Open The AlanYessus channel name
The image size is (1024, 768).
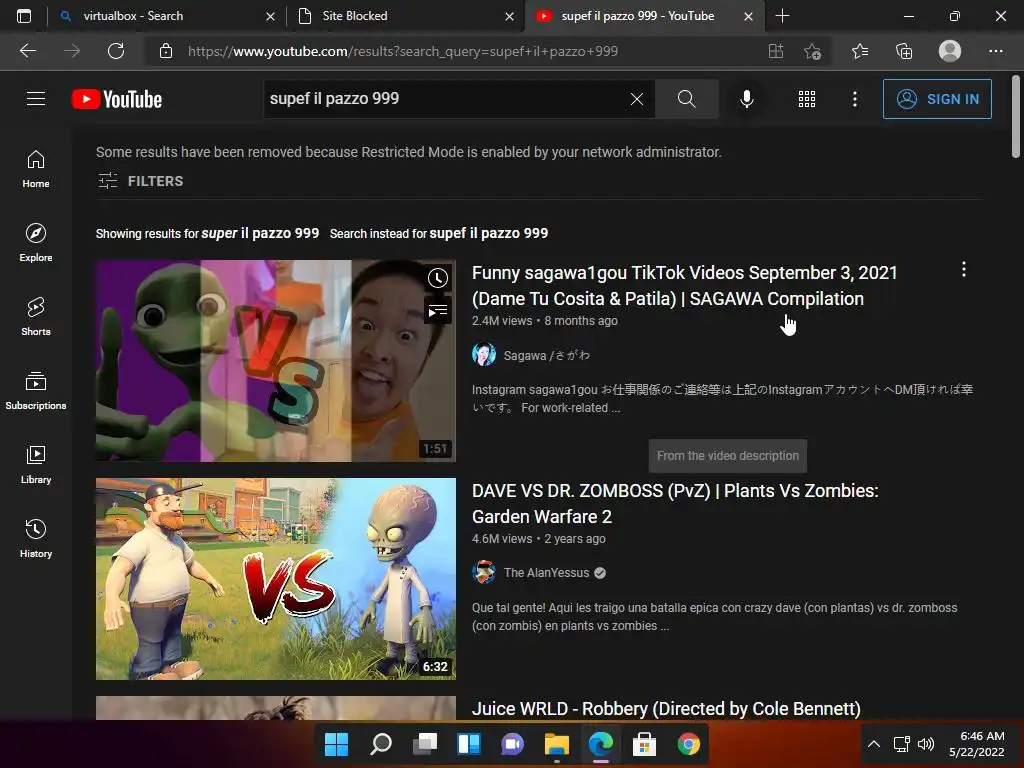click(546, 573)
